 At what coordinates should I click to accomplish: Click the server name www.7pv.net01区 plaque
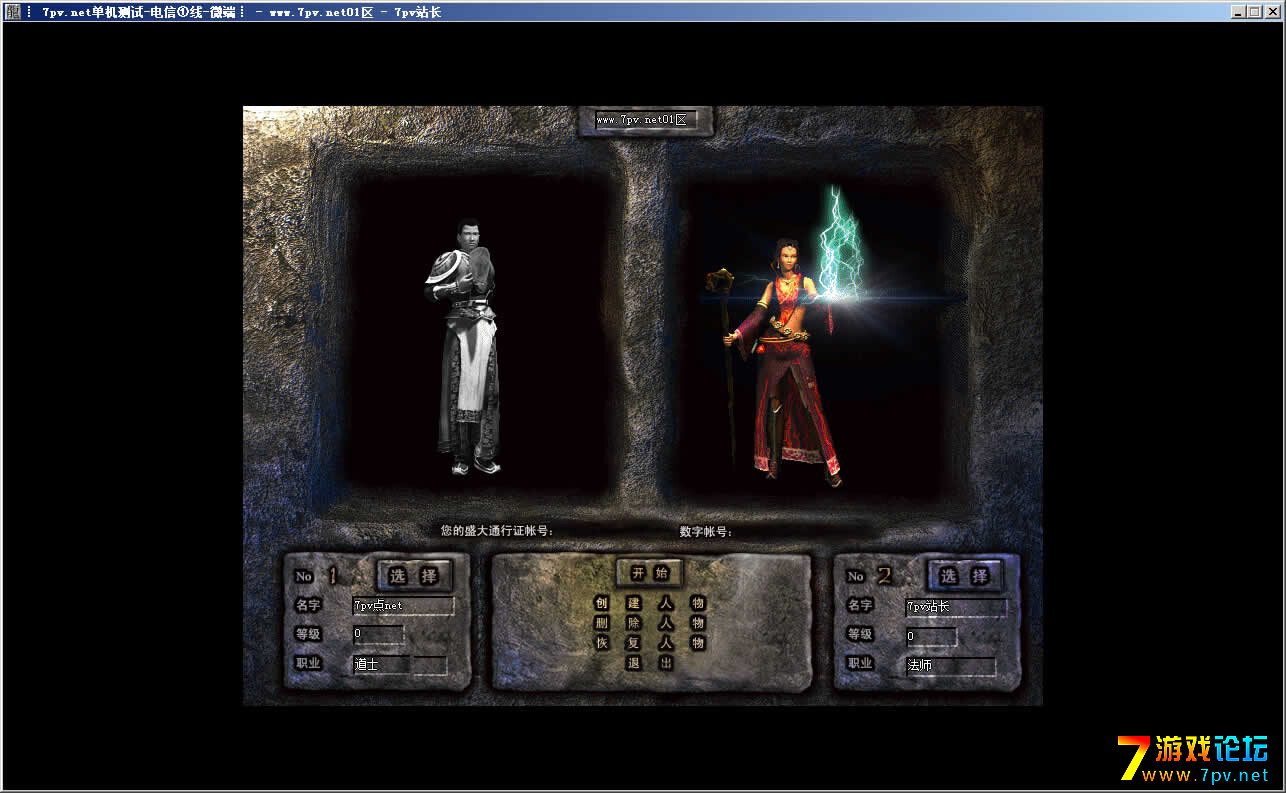point(646,120)
